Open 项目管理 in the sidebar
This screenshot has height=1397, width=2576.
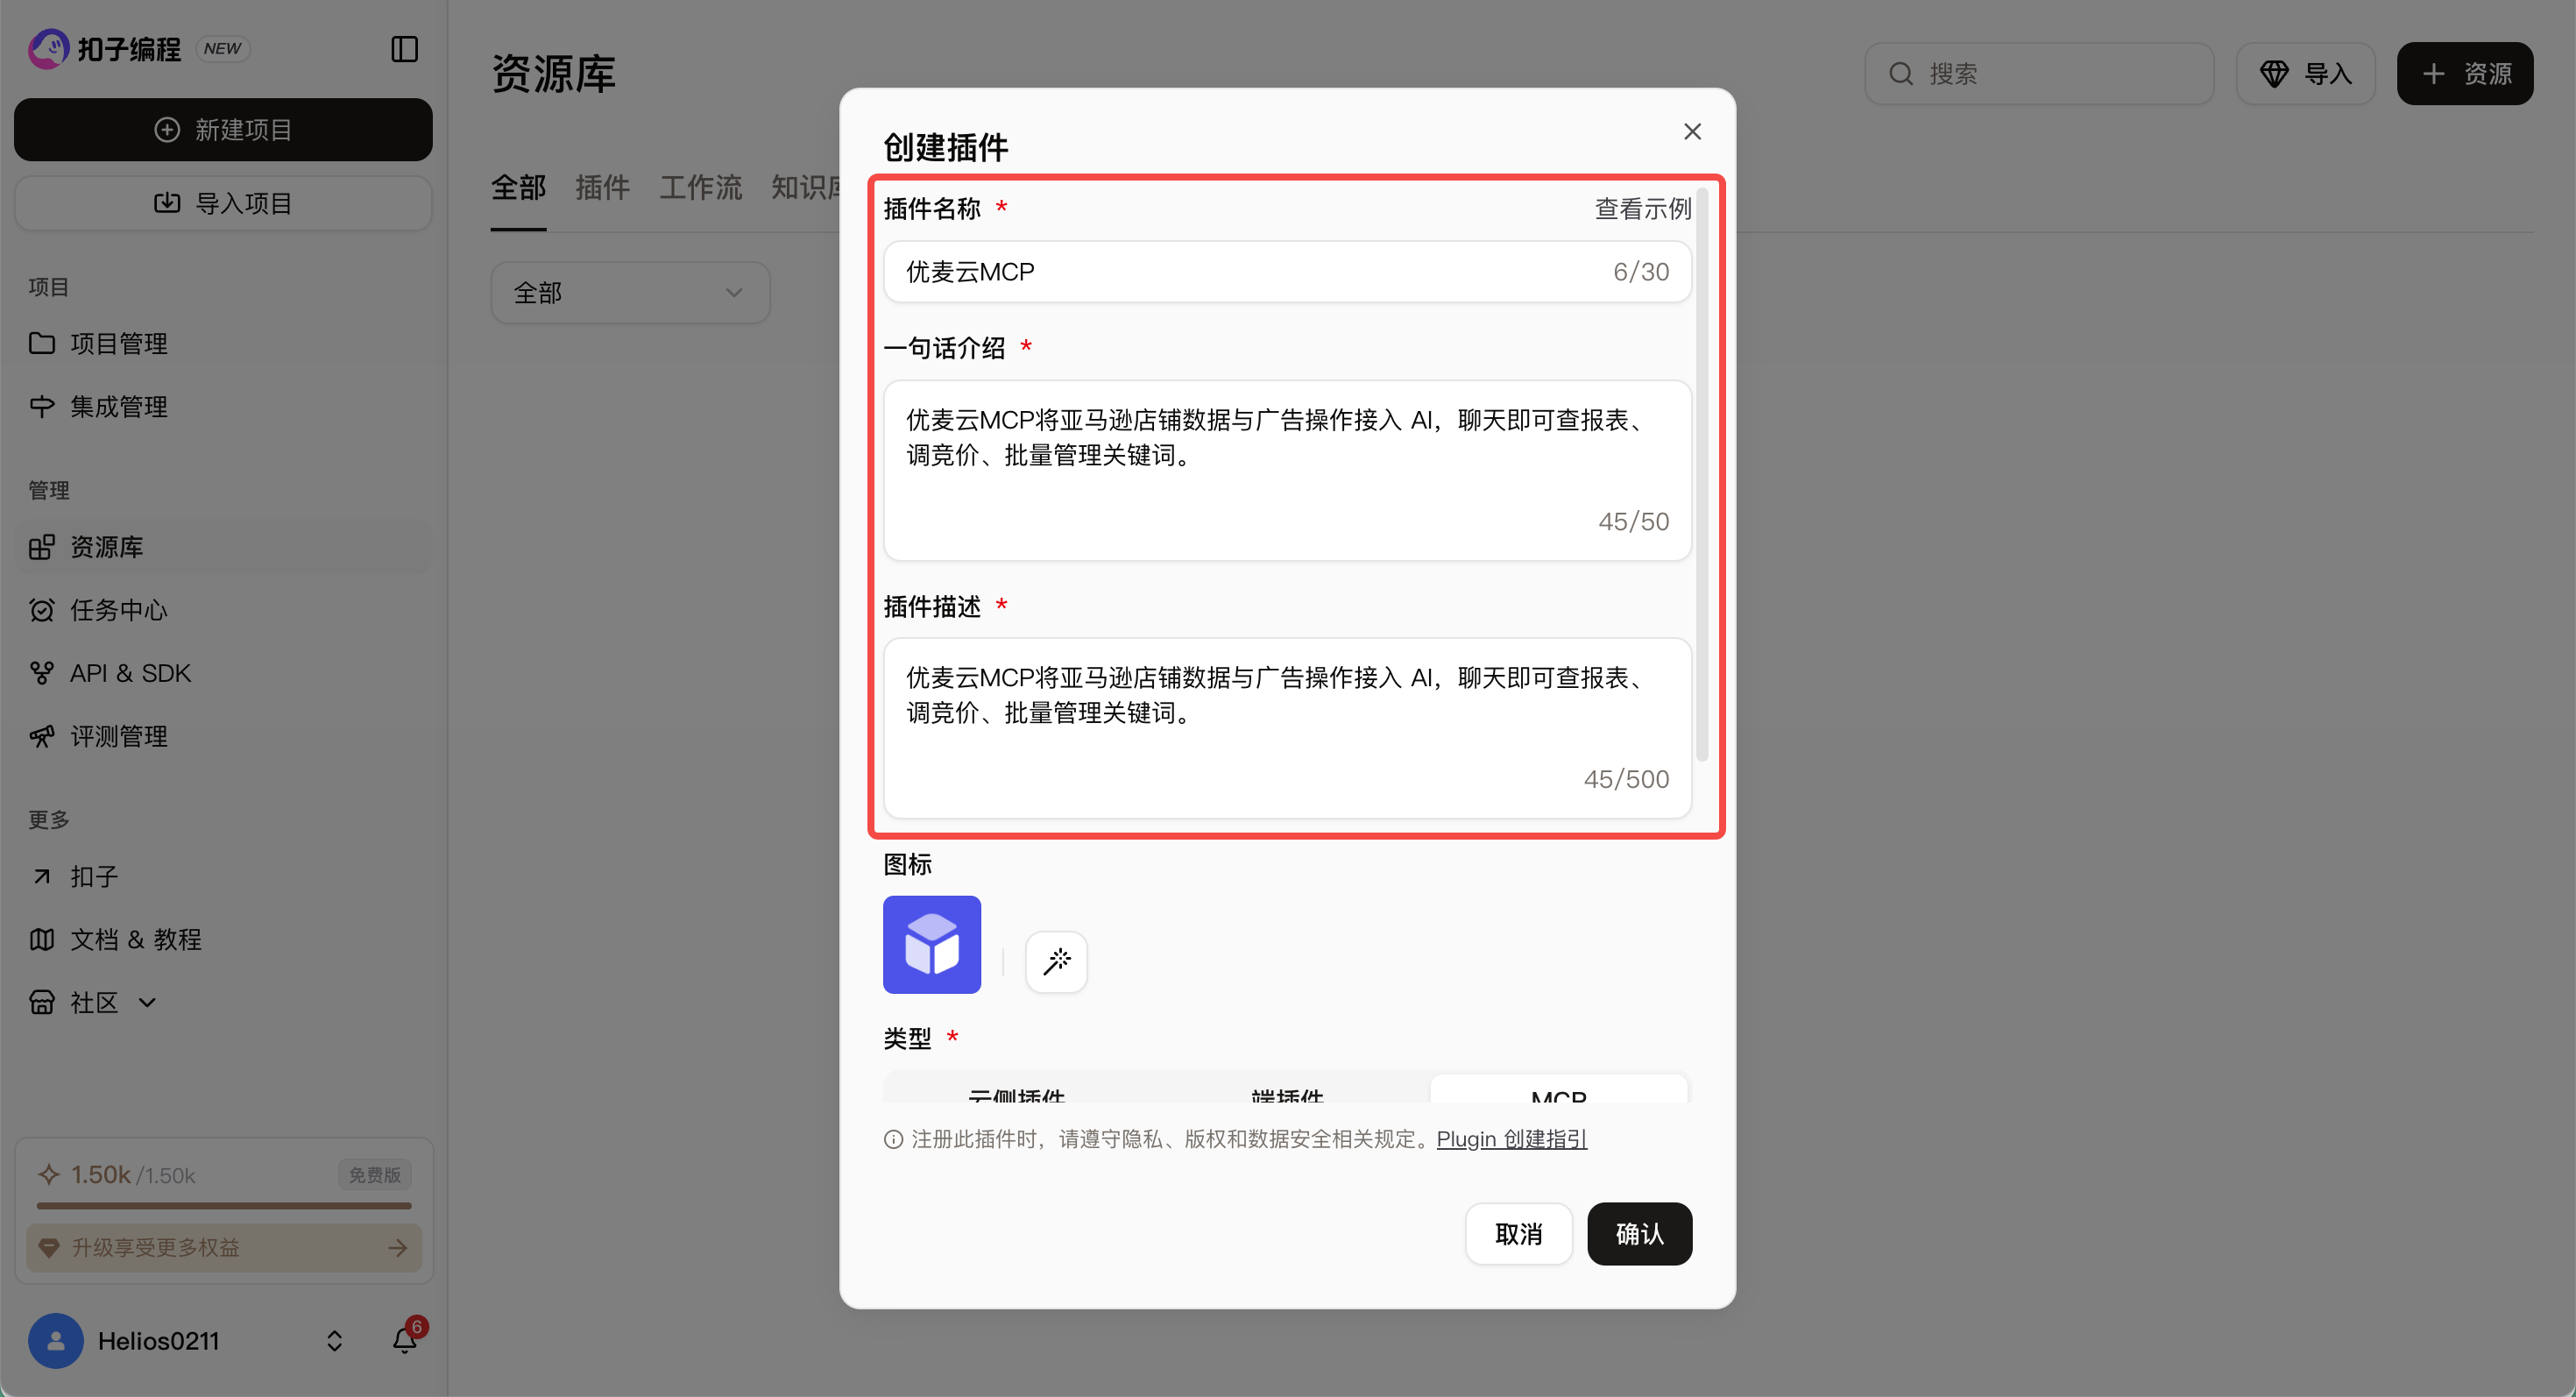(223, 343)
